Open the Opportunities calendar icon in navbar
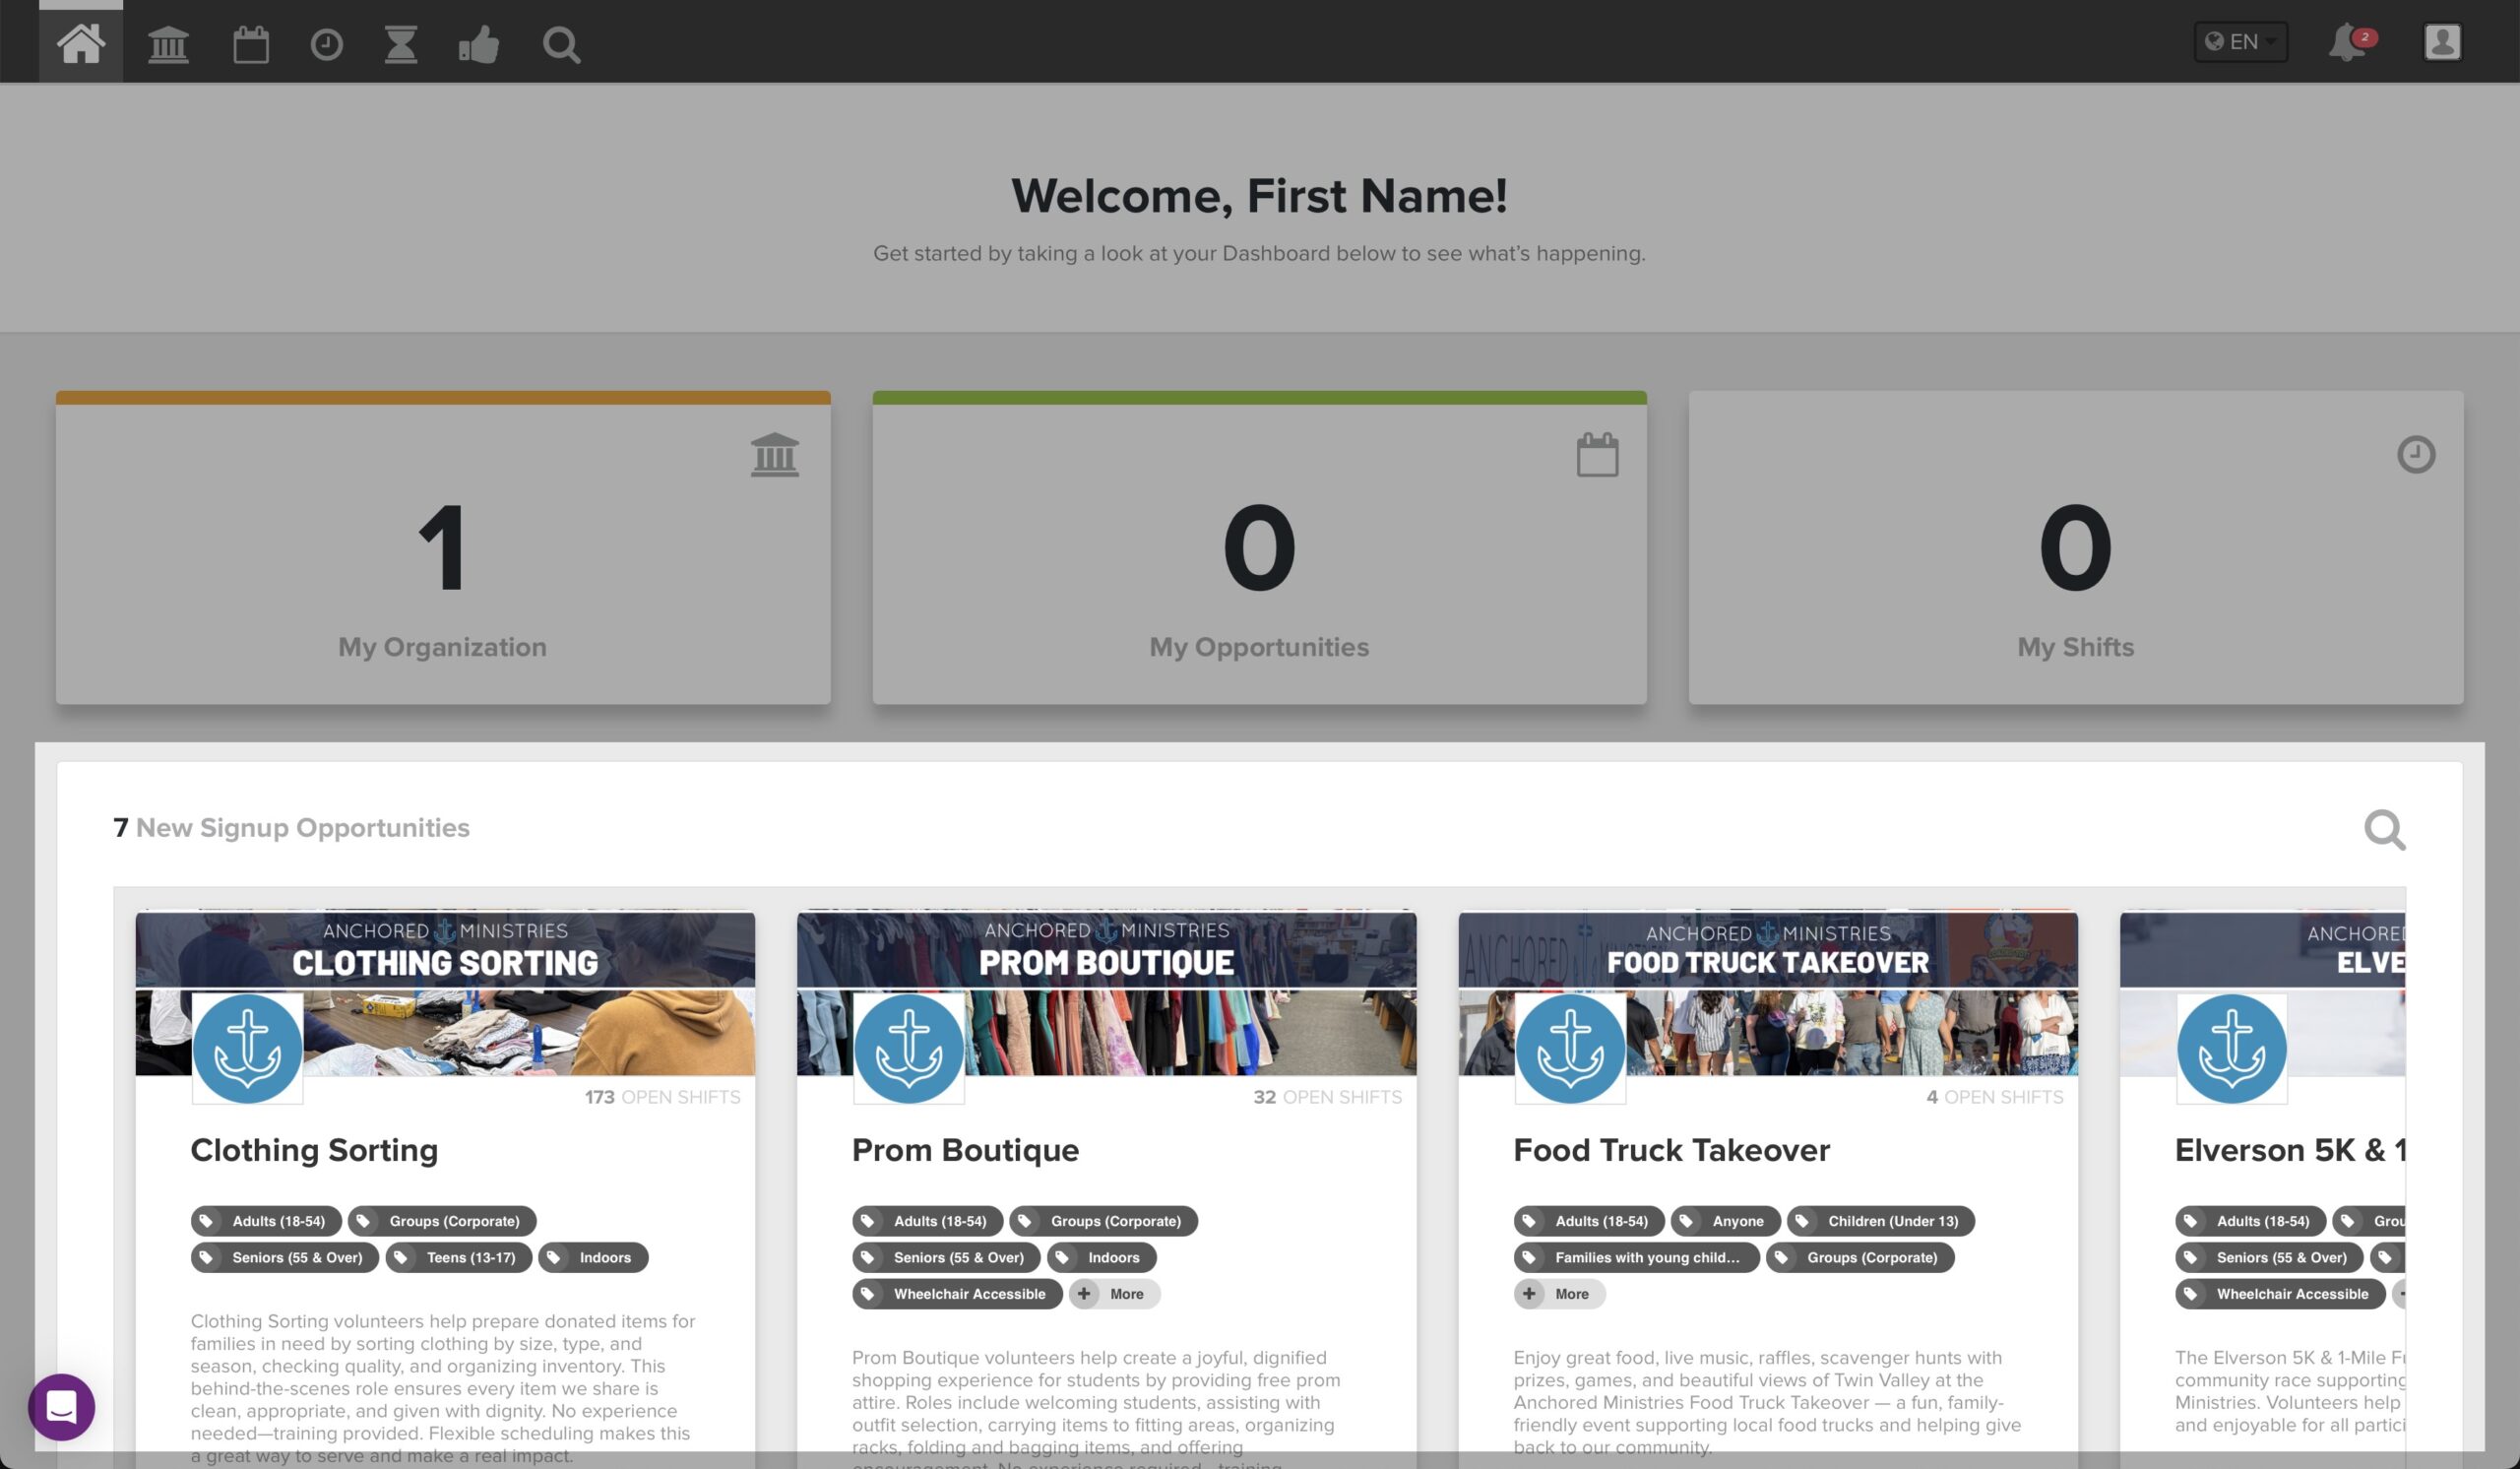2520x1469 pixels. click(250, 44)
